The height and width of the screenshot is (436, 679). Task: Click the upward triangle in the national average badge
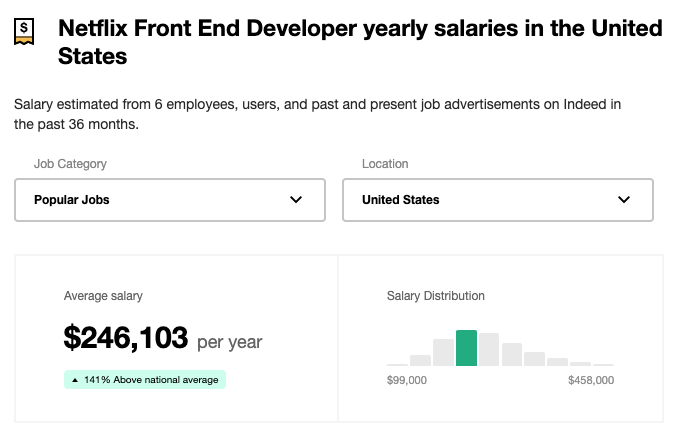tap(75, 380)
